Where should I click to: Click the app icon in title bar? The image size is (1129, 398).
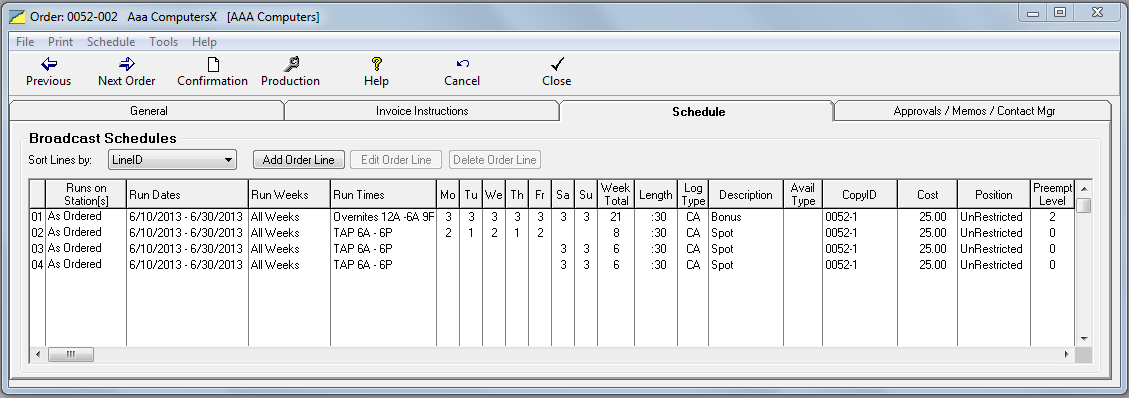point(17,16)
